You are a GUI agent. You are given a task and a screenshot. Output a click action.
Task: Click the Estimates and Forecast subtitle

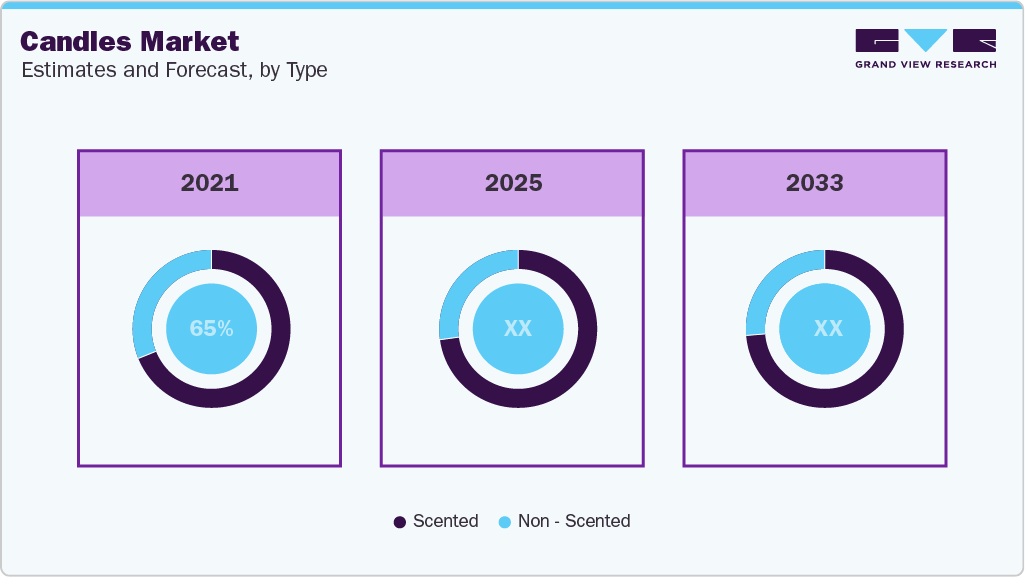[174, 70]
